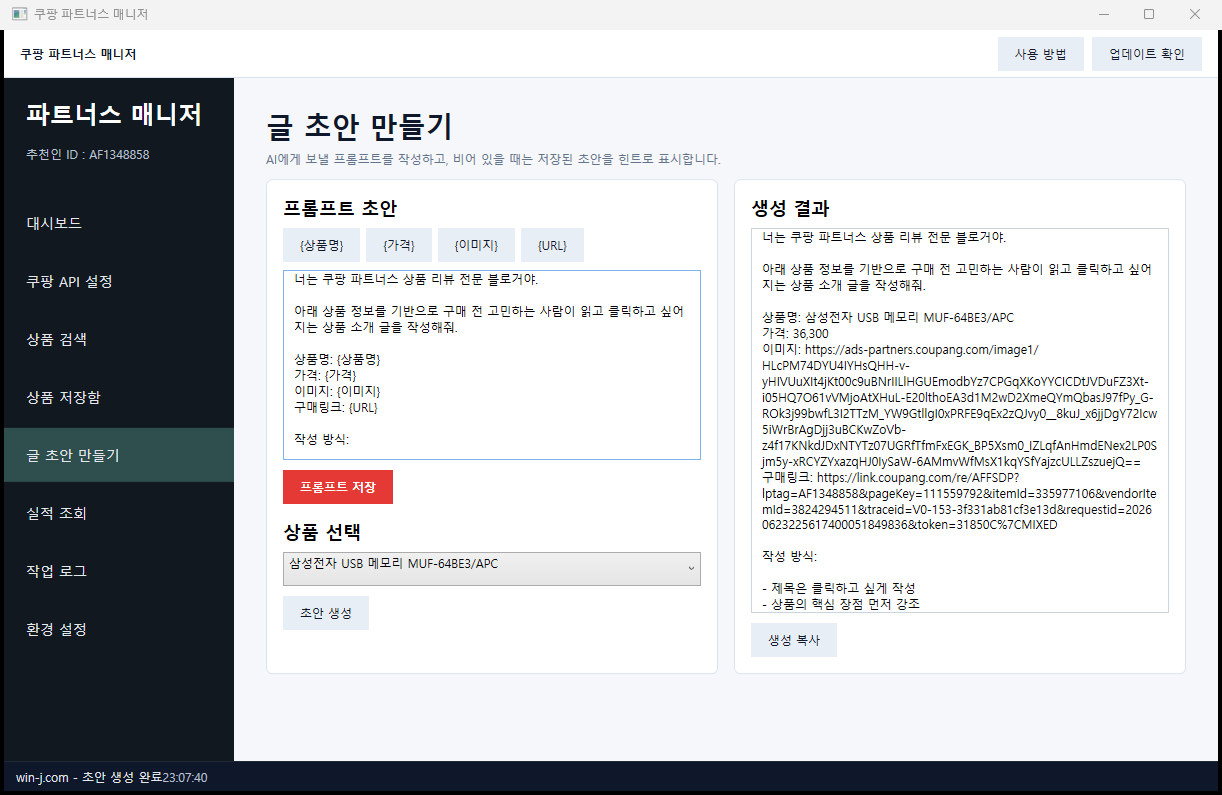Click inside the 프롬프트 초안 text area
This screenshot has width=1222, height=795.
(x=492, y=365)
